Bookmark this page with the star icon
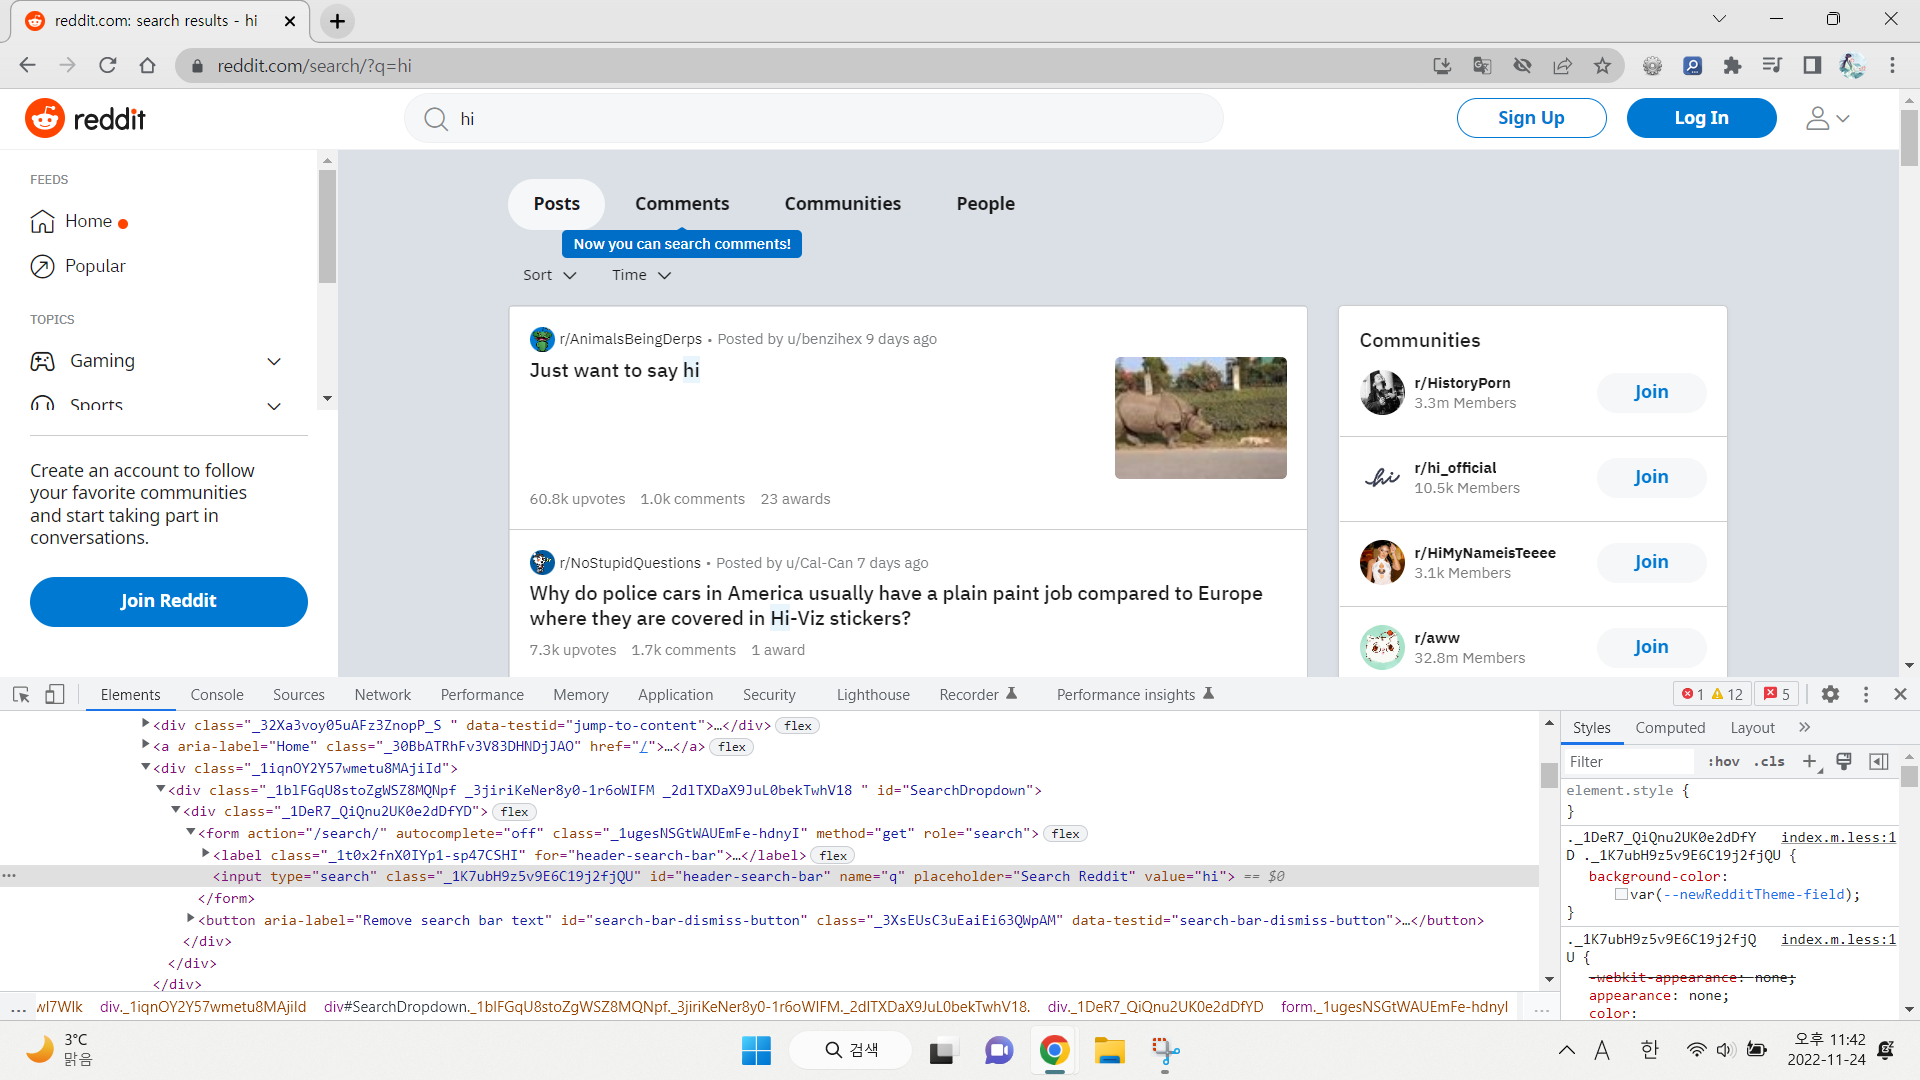This screenshot has height=1080, width=1920. (1602, 65)
